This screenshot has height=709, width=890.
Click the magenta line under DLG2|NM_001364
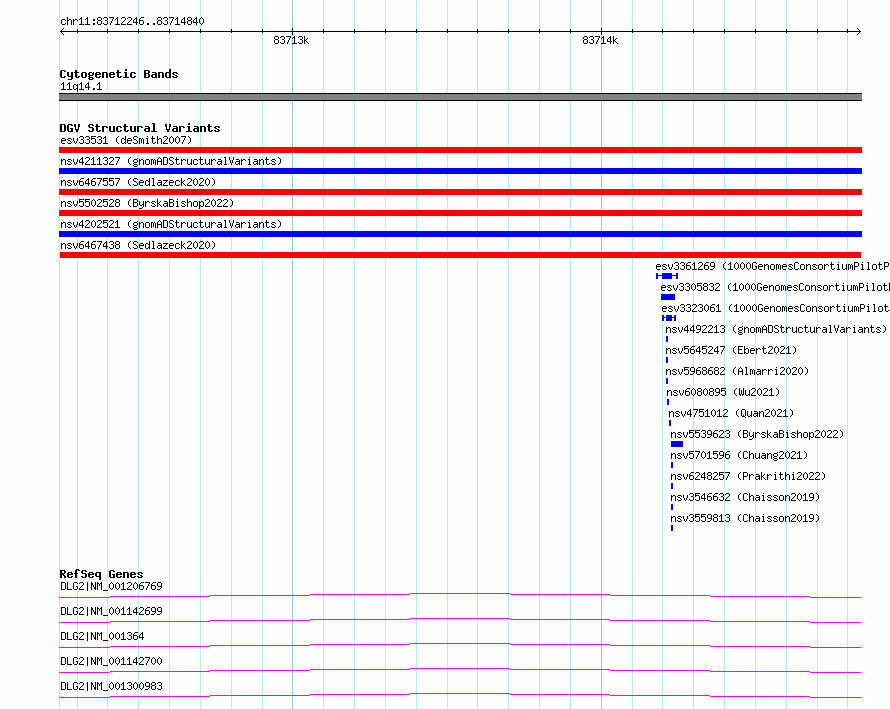[460, 645]
